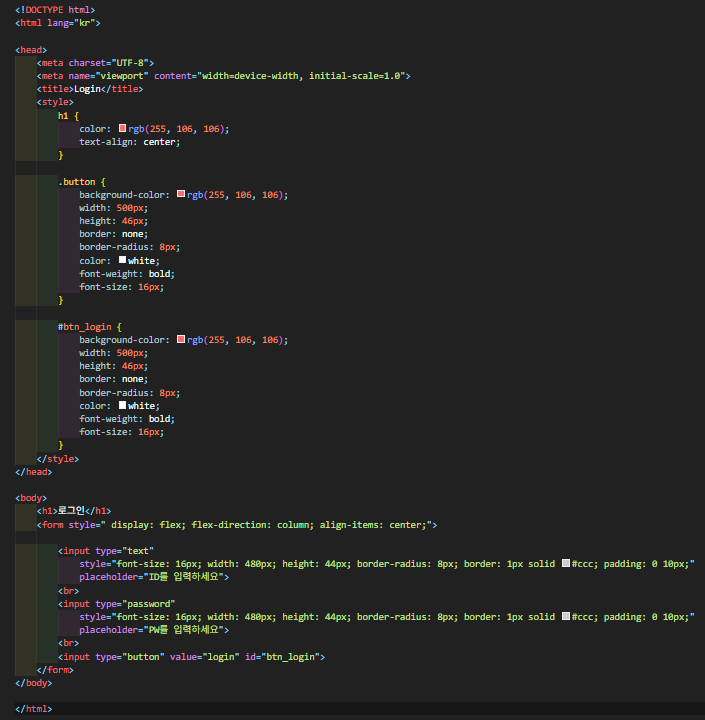Screen dimensions: 705x720
Task: Click the input type="text" line
Action: (106, 551)
